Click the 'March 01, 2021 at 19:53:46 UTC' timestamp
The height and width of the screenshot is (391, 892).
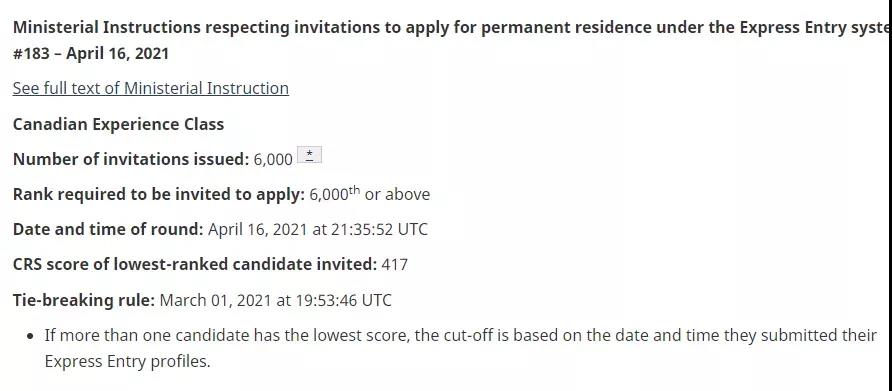[x=275, y=300]
